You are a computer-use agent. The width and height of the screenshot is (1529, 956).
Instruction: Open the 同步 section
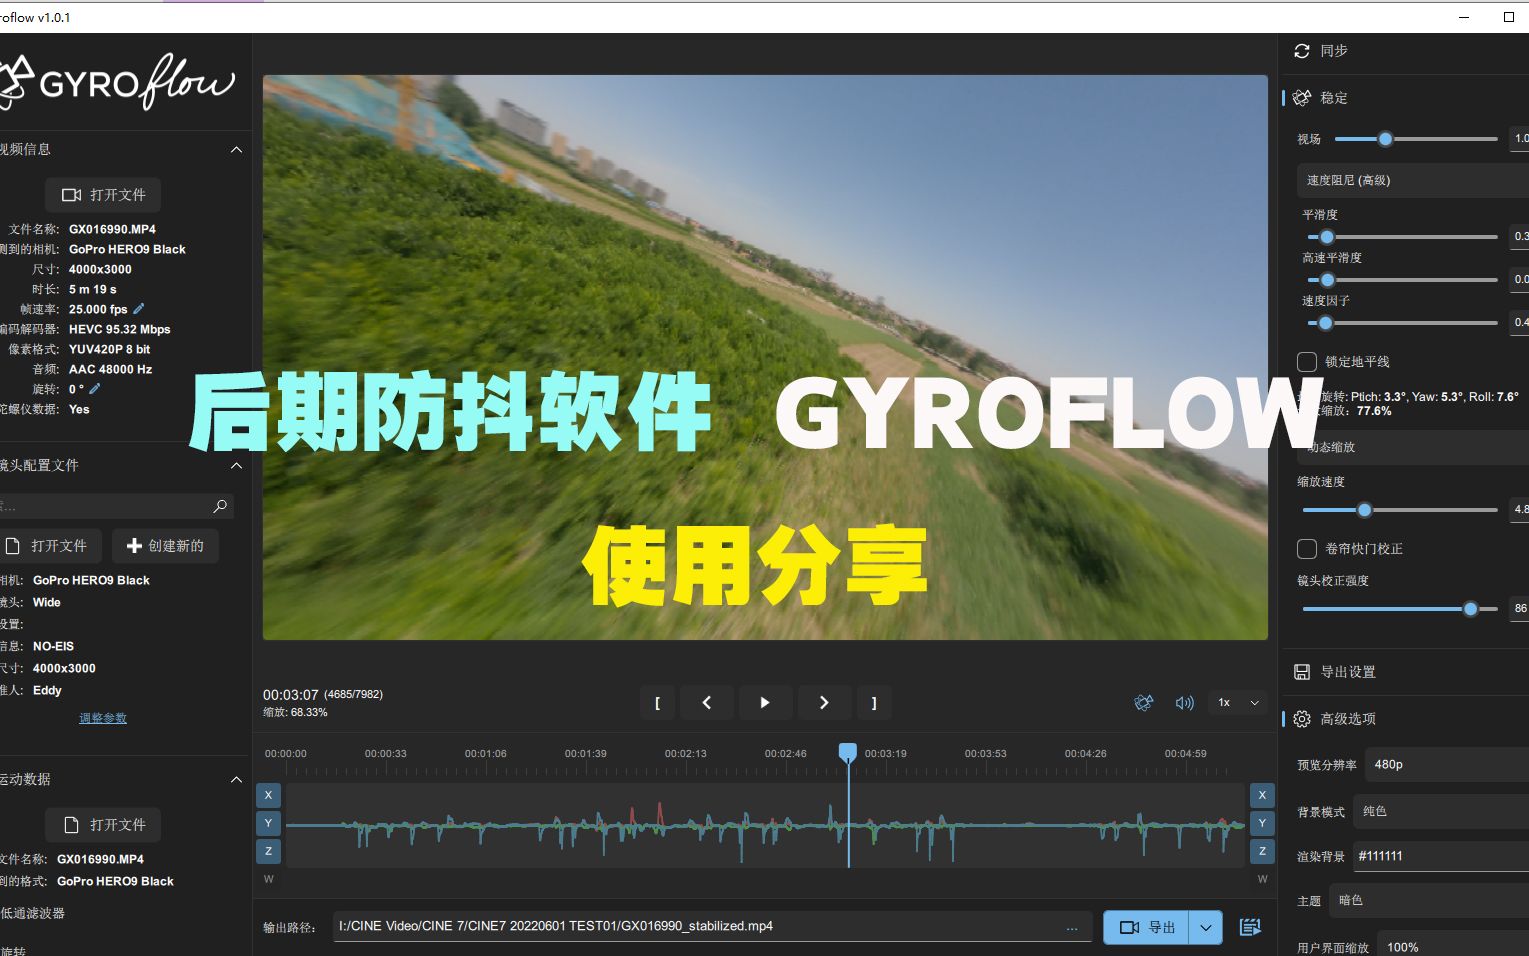tap(1405, 51)
